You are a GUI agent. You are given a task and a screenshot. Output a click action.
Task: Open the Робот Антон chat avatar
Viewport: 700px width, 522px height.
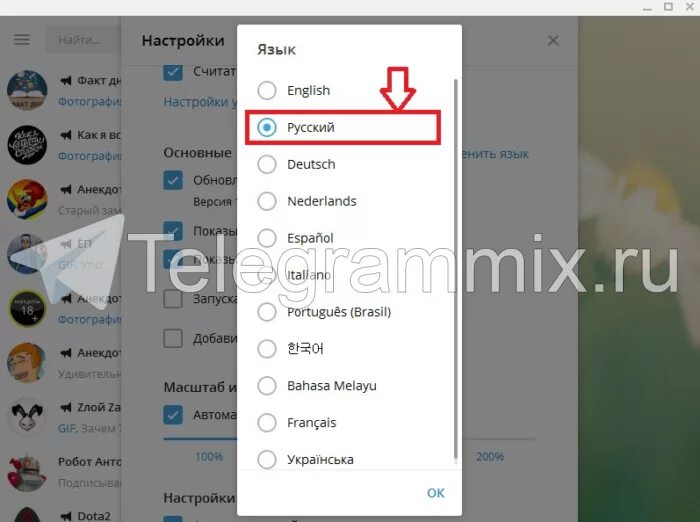coord(27,472)
